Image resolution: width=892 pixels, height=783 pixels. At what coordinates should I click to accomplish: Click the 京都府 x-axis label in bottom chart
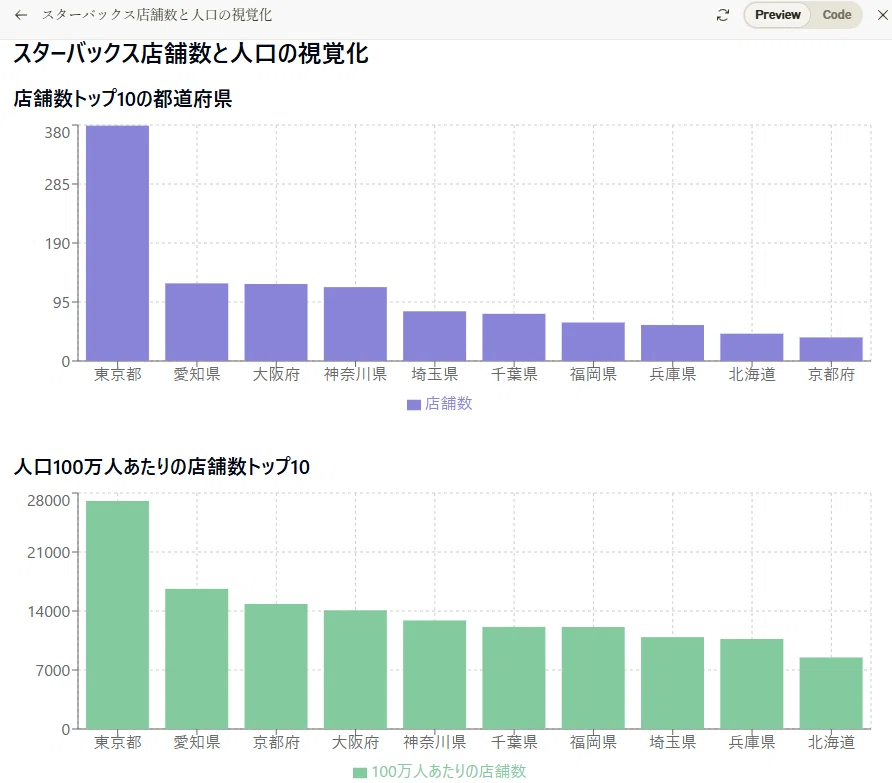pyautogui.click(x=276, y=742)
